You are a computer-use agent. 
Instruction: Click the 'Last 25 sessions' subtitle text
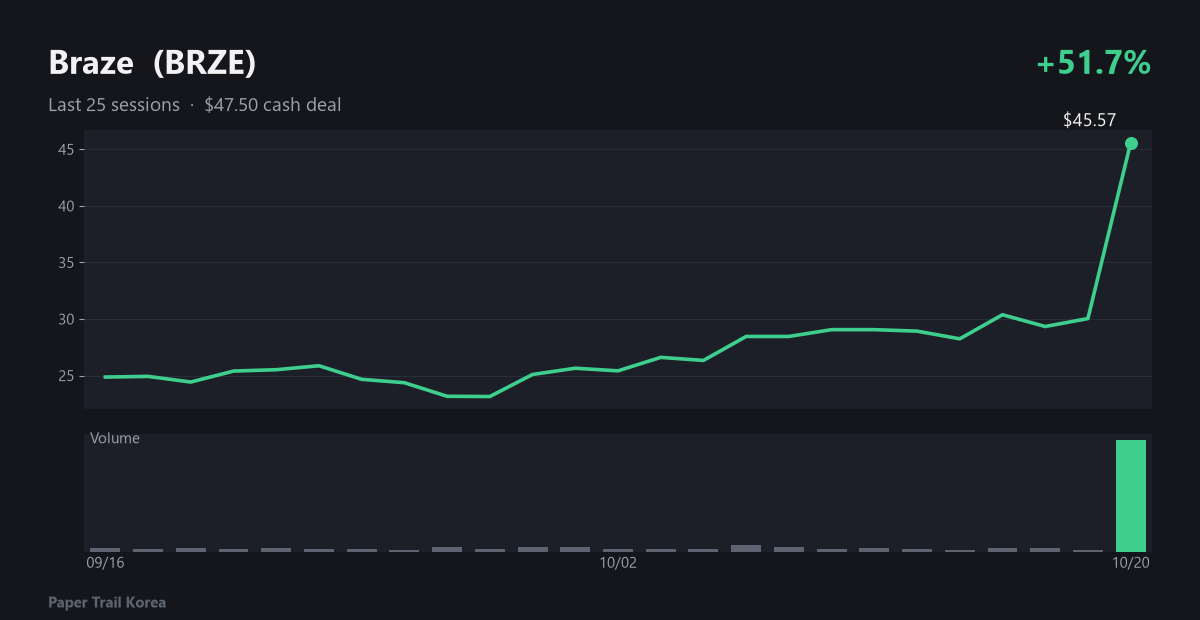click(x=114, y=104)
